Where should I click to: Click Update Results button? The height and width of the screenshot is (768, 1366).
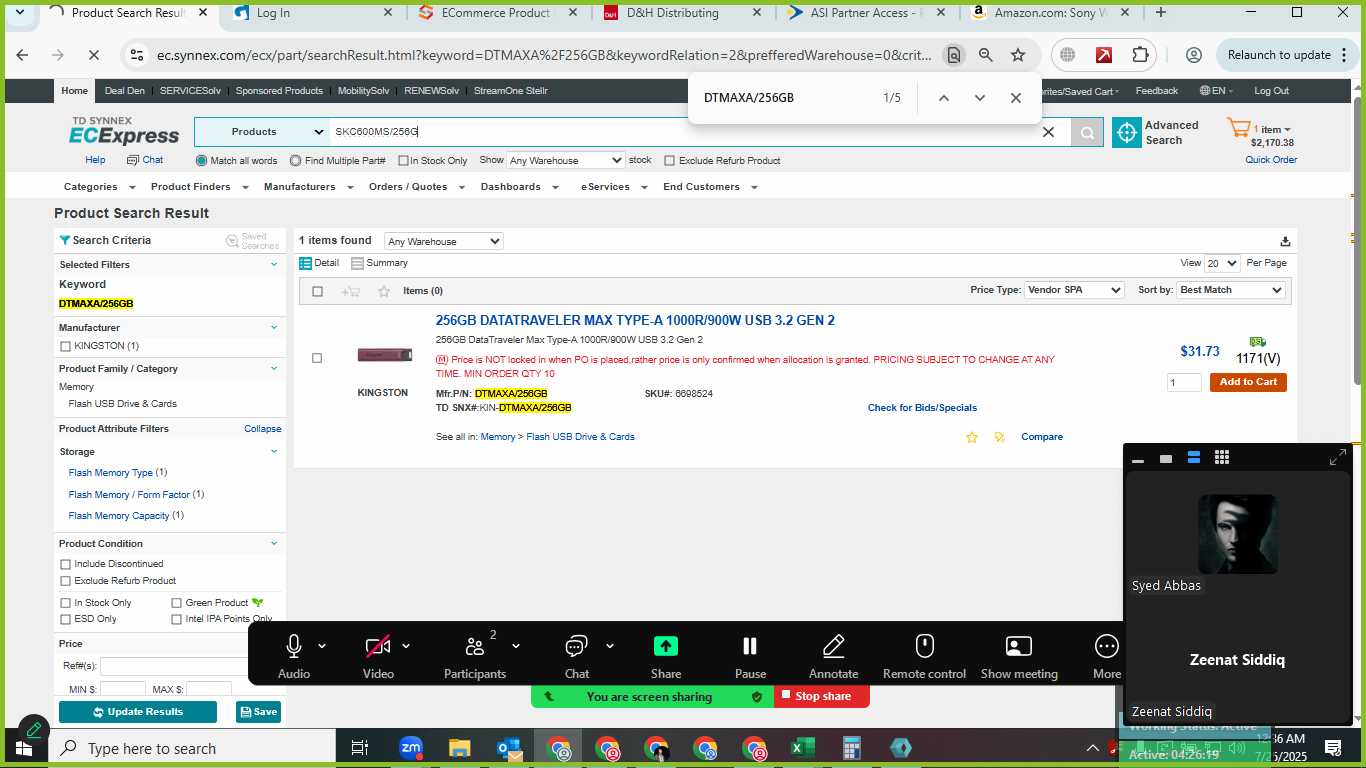tap(138, 712)
